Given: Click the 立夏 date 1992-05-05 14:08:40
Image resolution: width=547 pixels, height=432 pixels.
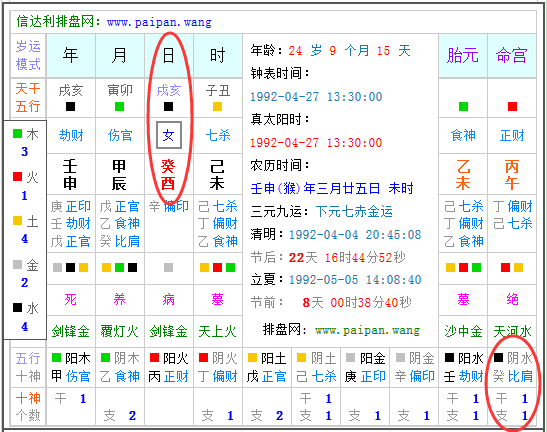Looking at the screenshot, I should coord(355,280).
